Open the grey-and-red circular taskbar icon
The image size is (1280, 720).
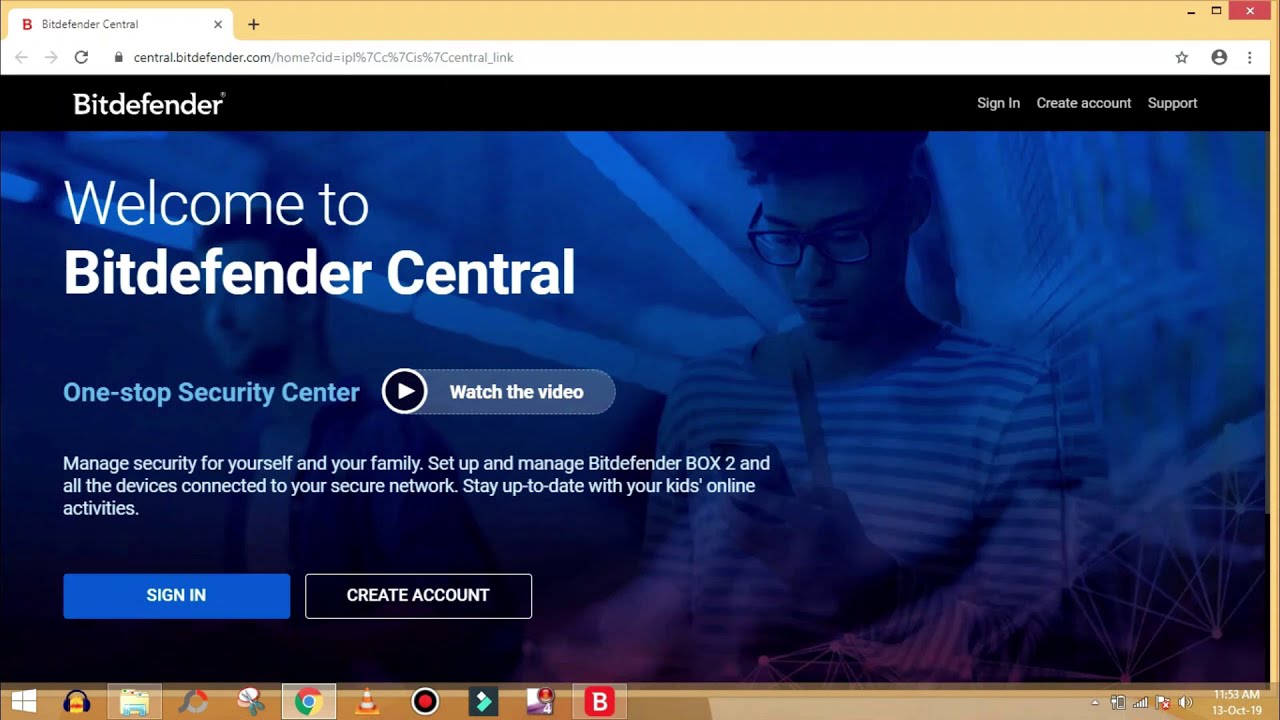click(x=193, y=702)
